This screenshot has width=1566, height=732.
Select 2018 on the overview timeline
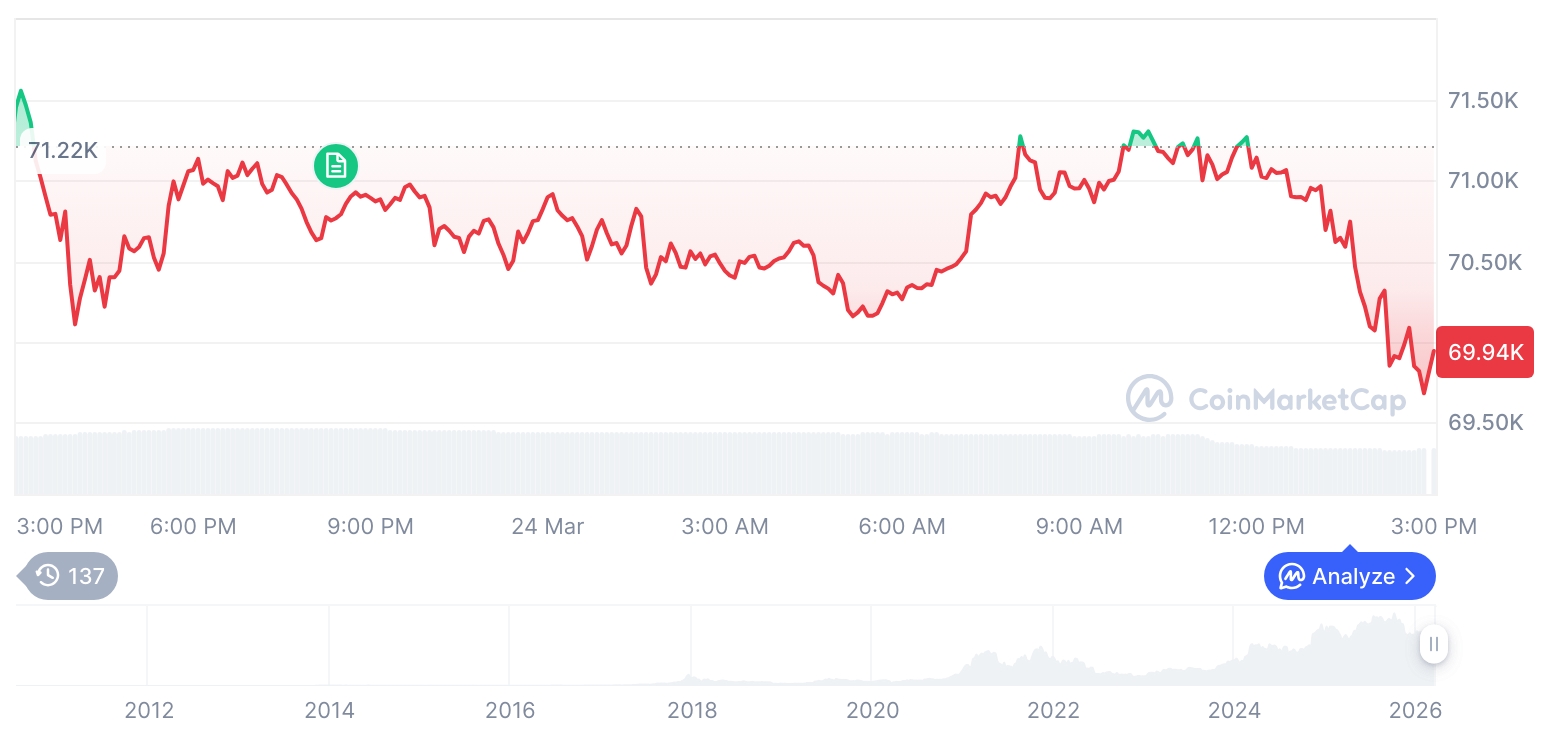[692, 711]
